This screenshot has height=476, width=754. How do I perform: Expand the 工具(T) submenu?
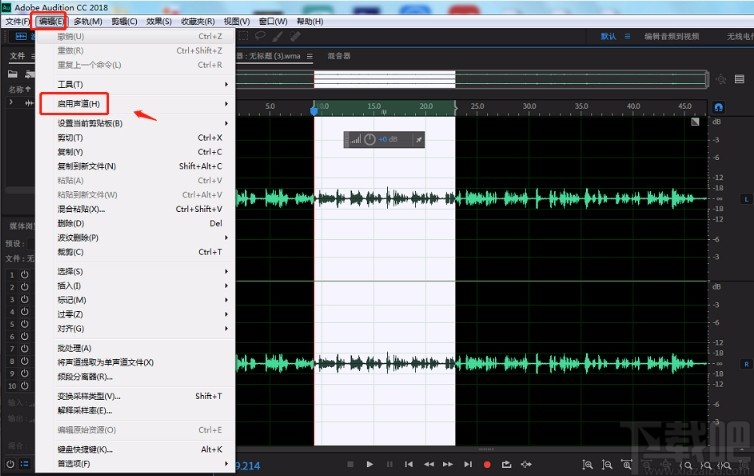pyautogui.click(x=136, y=84)
